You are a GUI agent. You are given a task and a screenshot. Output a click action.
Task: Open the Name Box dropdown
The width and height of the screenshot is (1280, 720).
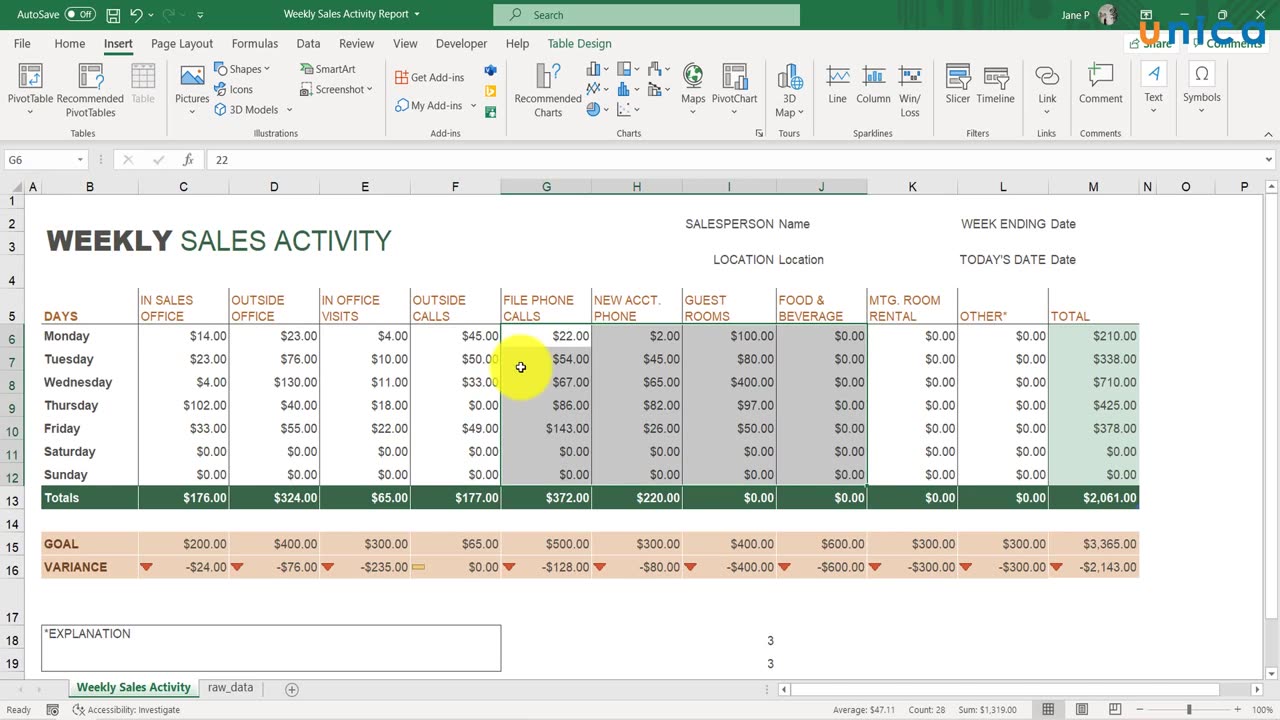(80, 160)
